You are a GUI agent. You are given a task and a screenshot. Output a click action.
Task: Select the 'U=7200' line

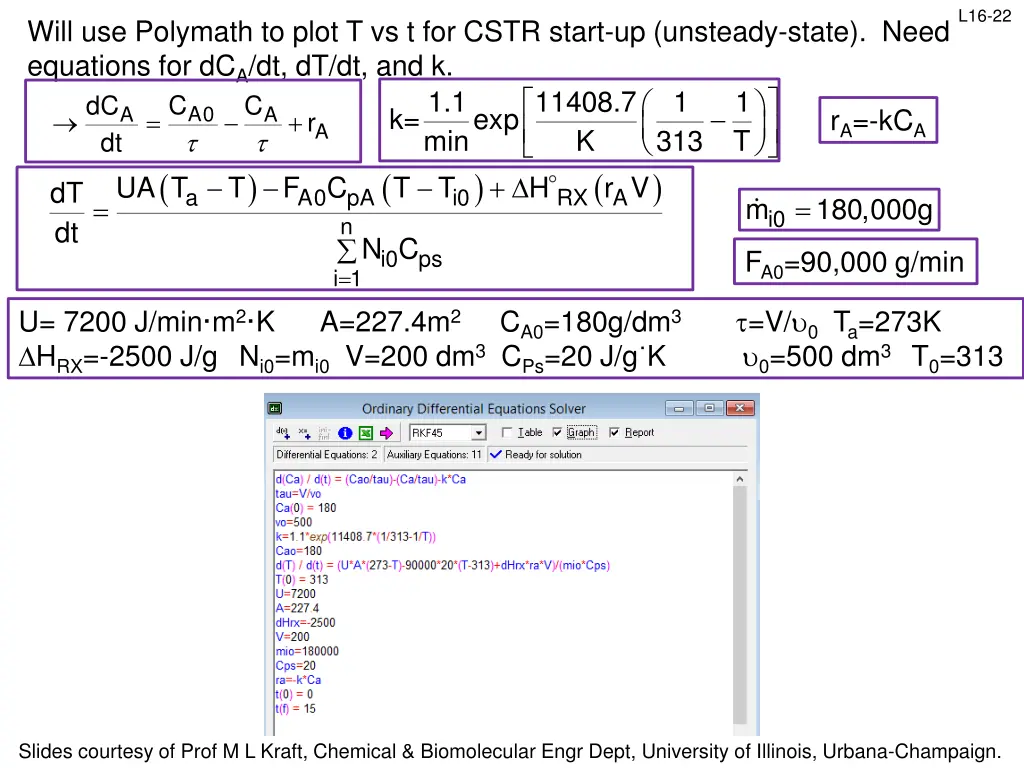[x=295, y=594]
